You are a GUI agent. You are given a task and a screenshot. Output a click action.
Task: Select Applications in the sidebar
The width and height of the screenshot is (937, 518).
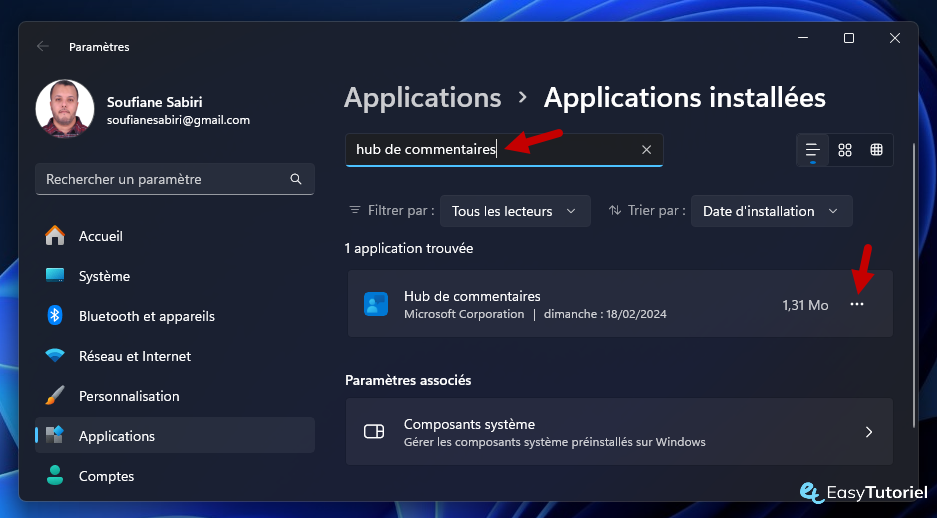(x=174, y=436)
